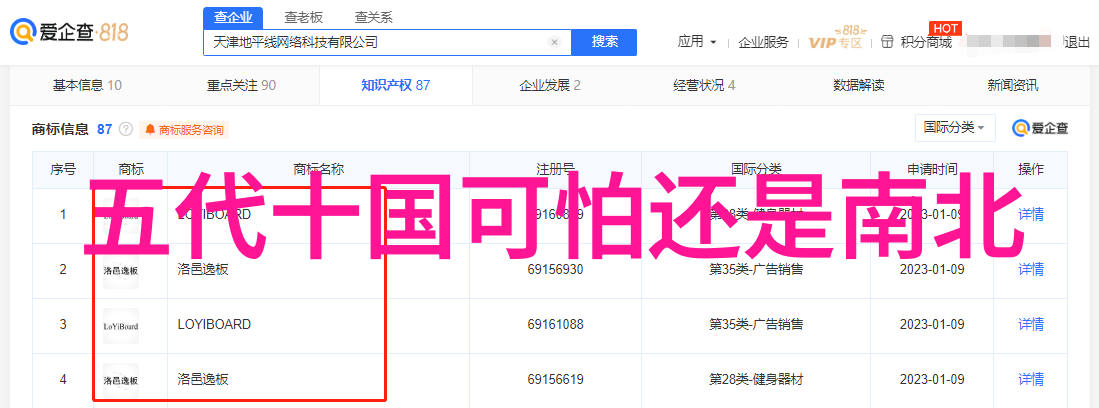Open 详情 for registration 69156930
Screen dimensions: 1099x408
(1030, 269)
